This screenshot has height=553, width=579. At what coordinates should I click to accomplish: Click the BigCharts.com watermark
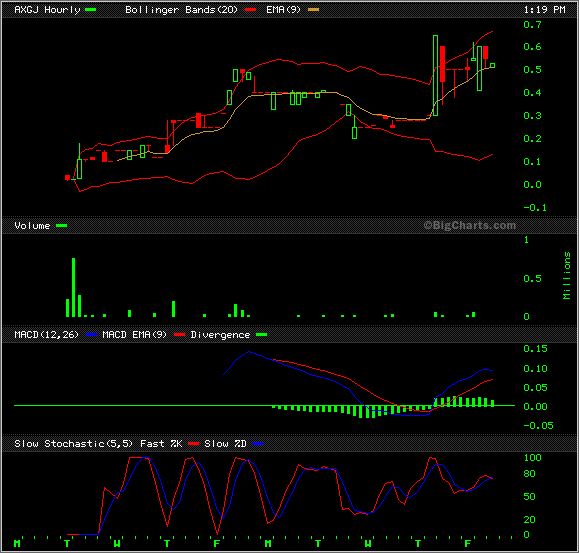tap(470, 225)
